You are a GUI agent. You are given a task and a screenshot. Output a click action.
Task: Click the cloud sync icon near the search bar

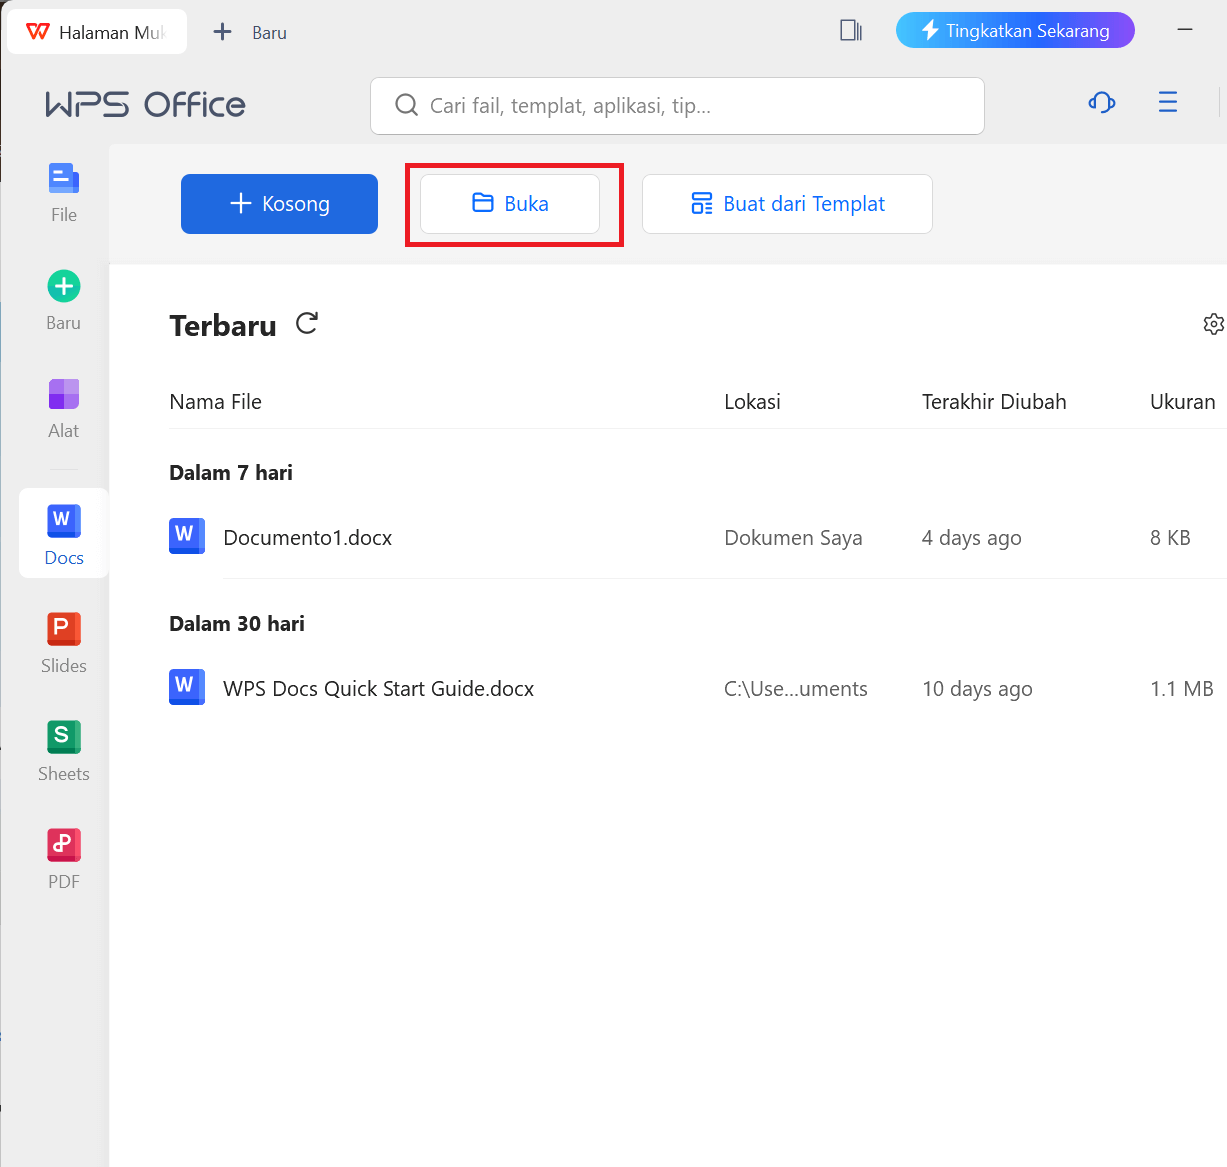coord(1101,102)
